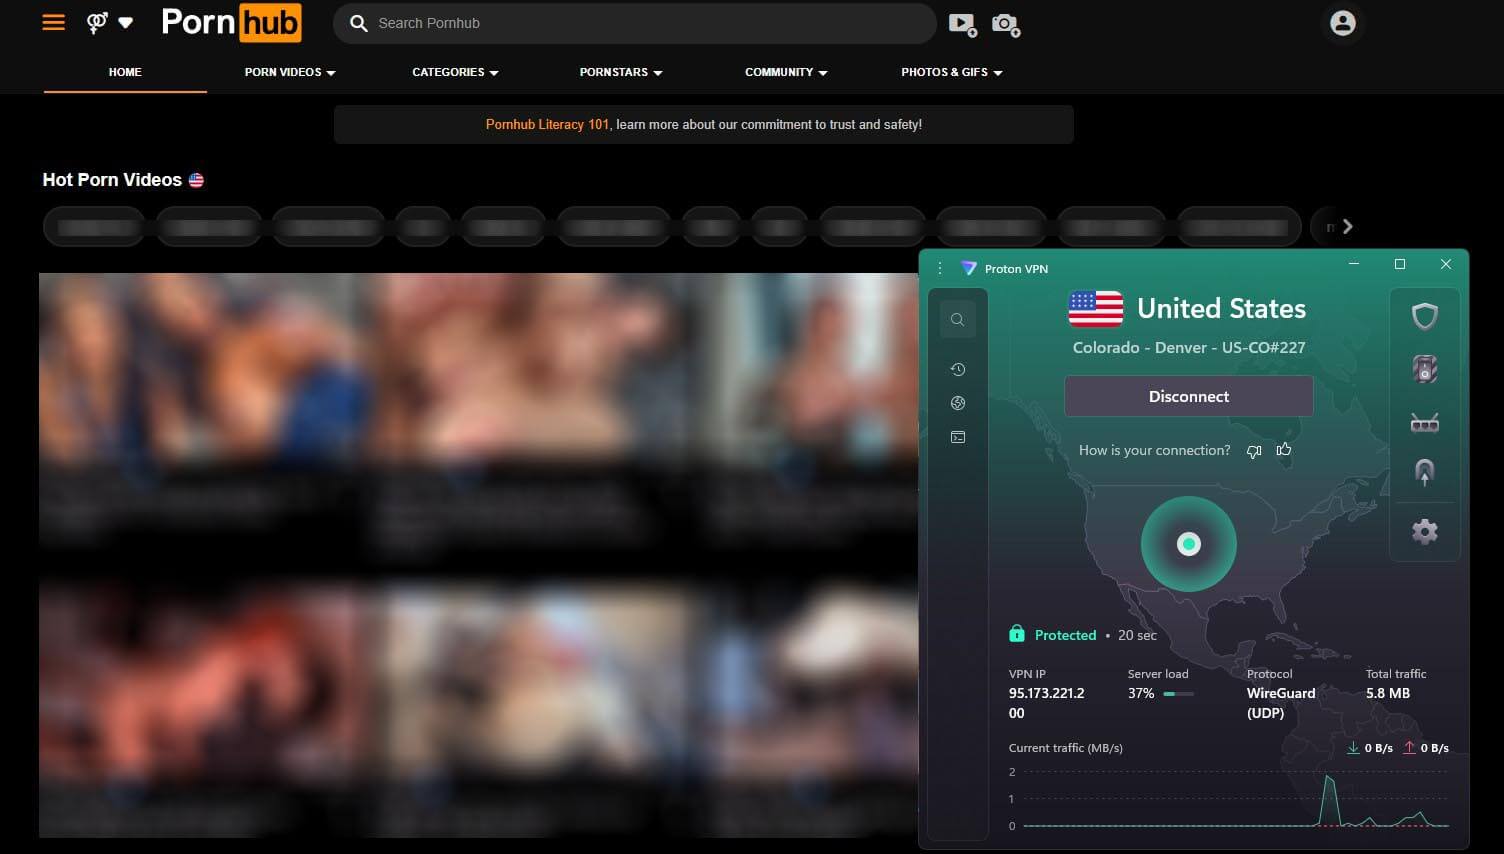Click the 37% server load bar
Image resolution: width=1504 pixels, height=854 pixels.
coord(1178,694)
